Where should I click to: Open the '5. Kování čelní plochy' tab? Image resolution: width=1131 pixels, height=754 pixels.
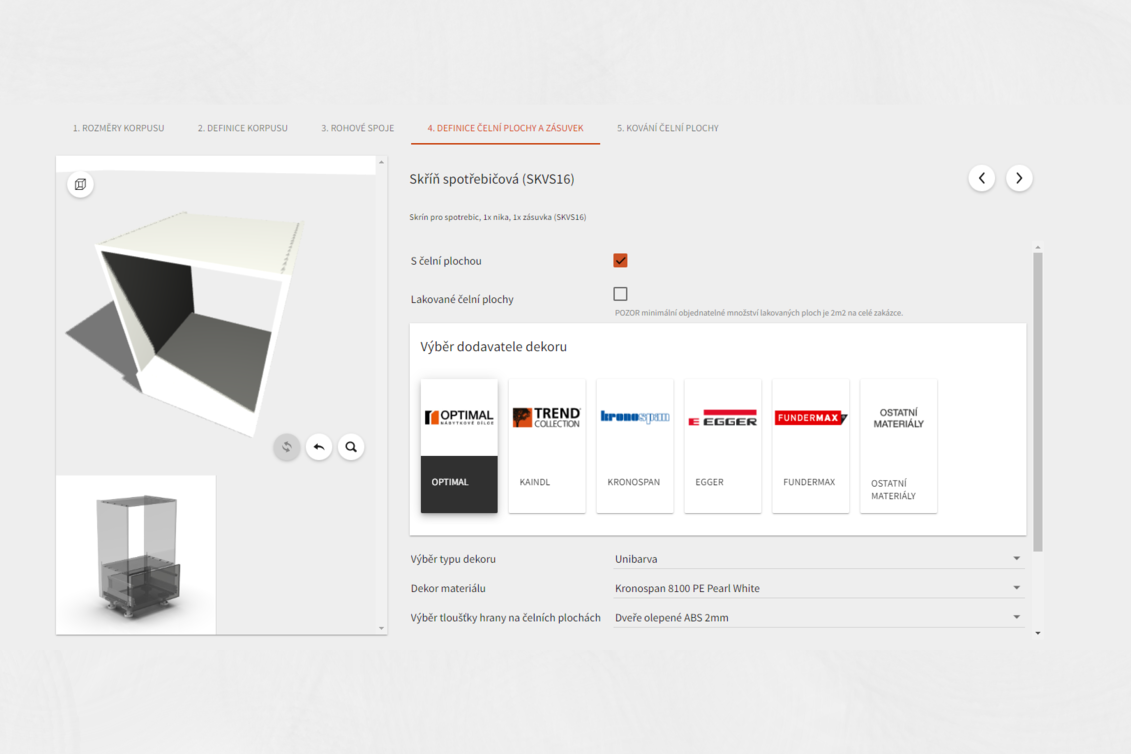667,128
